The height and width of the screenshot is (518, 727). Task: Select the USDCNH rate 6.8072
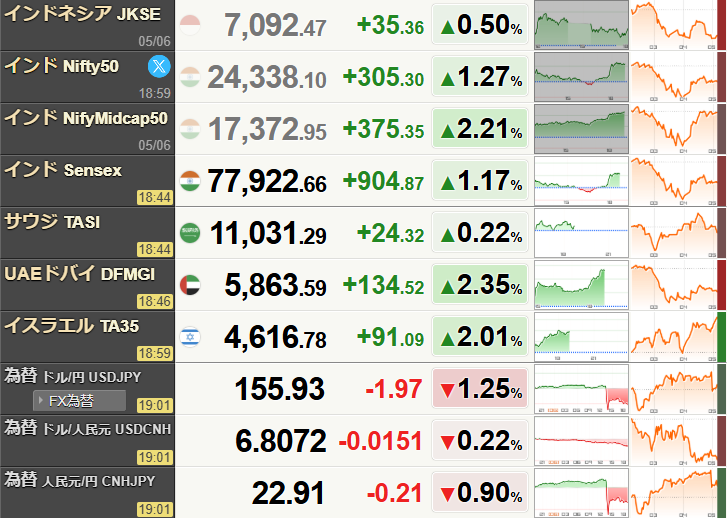pos(281,441)
